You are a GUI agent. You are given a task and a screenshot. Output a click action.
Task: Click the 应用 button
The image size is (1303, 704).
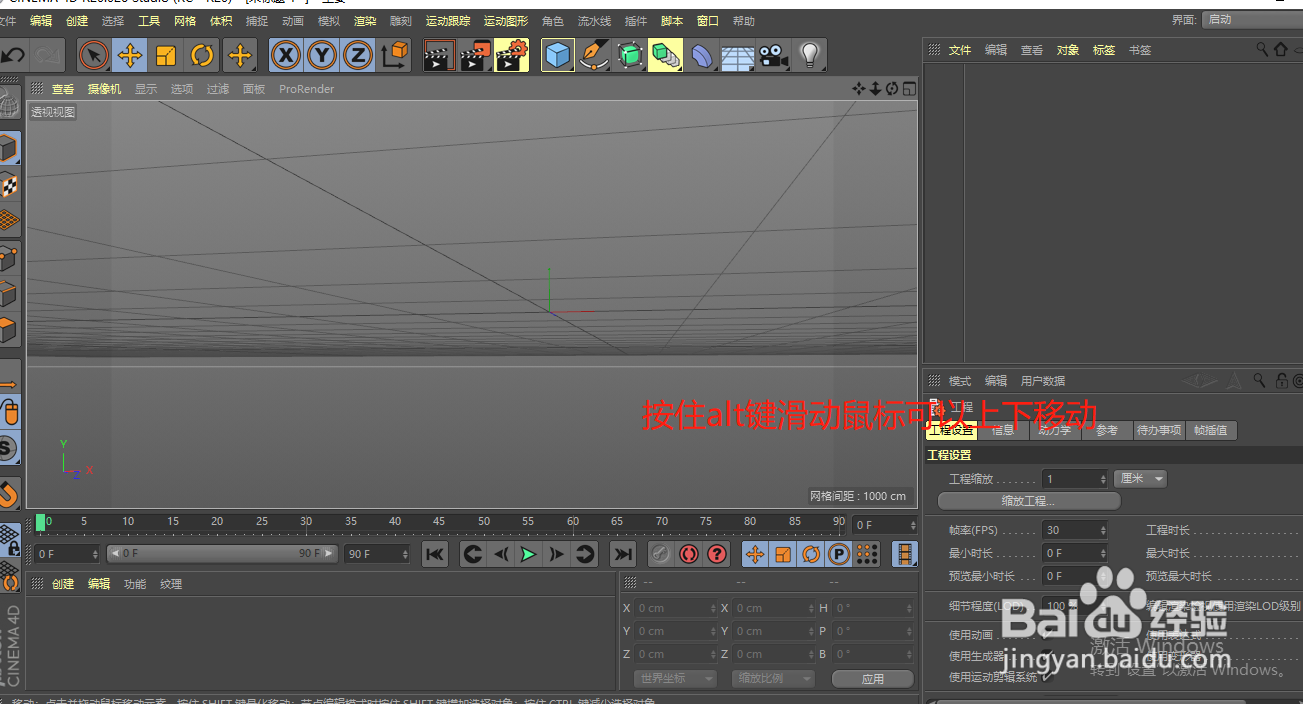[873, 679]
